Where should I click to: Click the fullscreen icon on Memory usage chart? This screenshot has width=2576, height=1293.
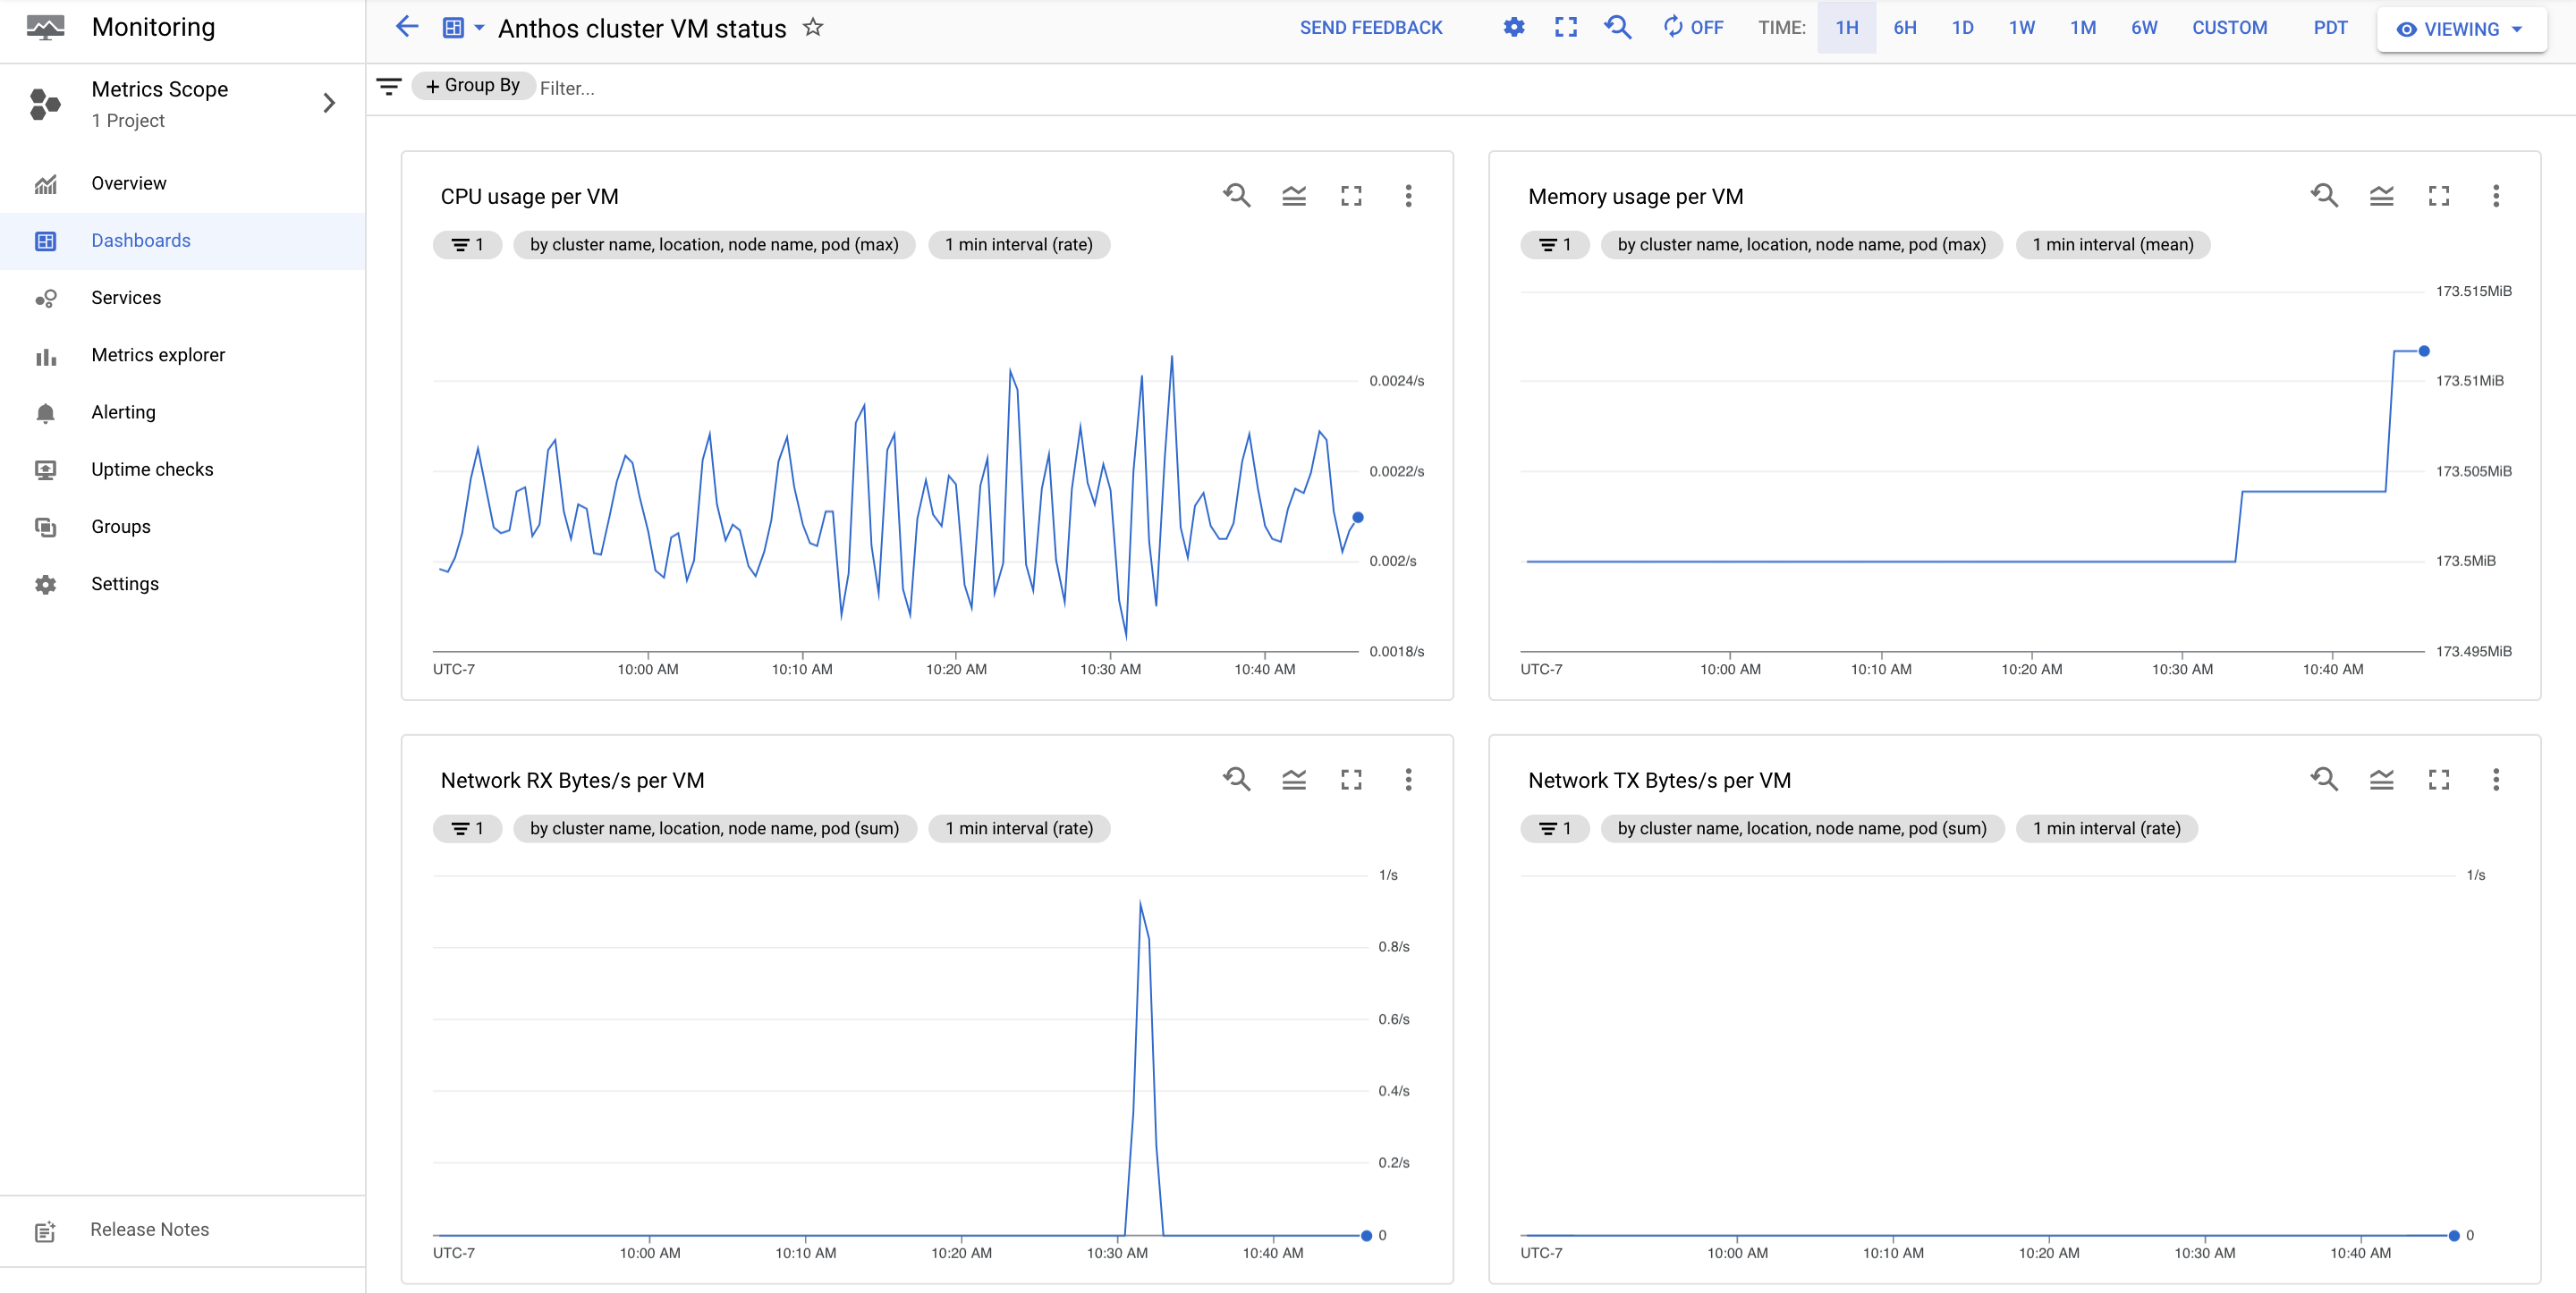(2441, 196)
